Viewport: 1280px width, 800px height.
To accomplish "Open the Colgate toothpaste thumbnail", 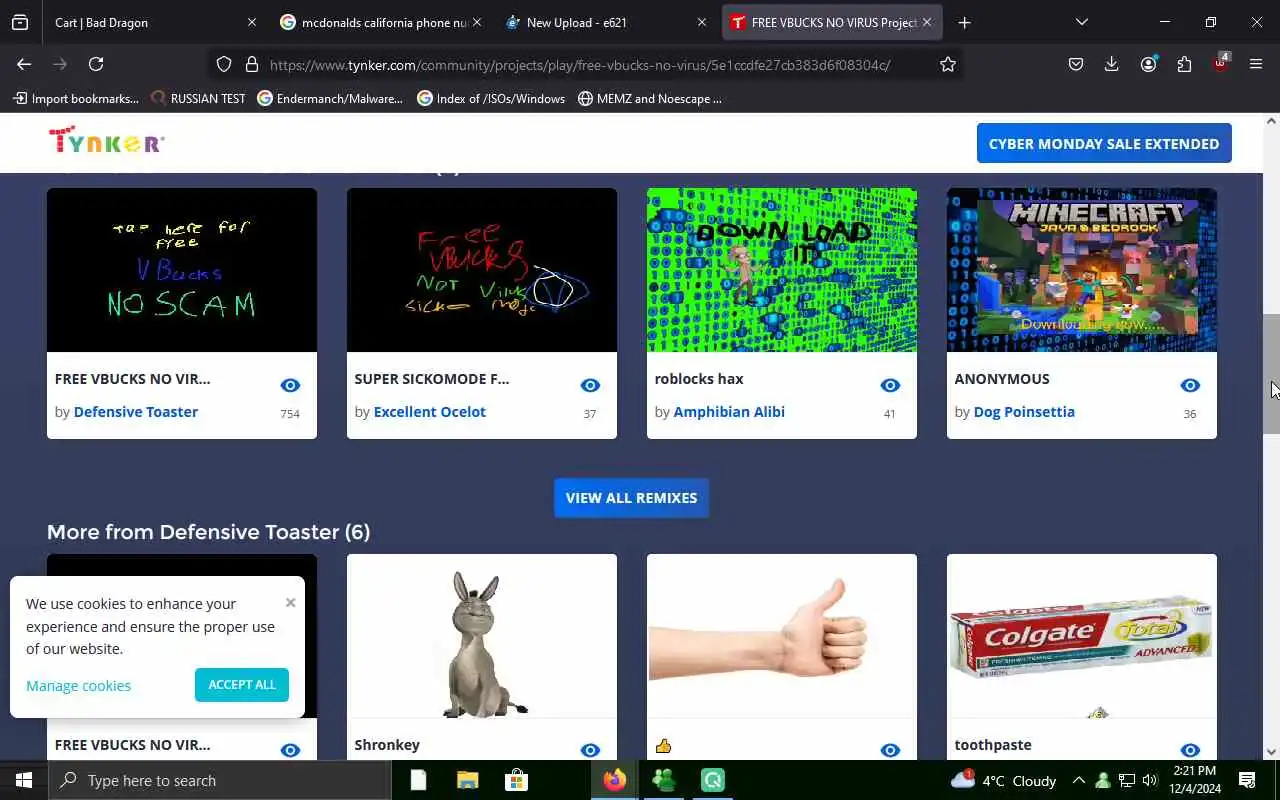I will (x=1082, y=636).
